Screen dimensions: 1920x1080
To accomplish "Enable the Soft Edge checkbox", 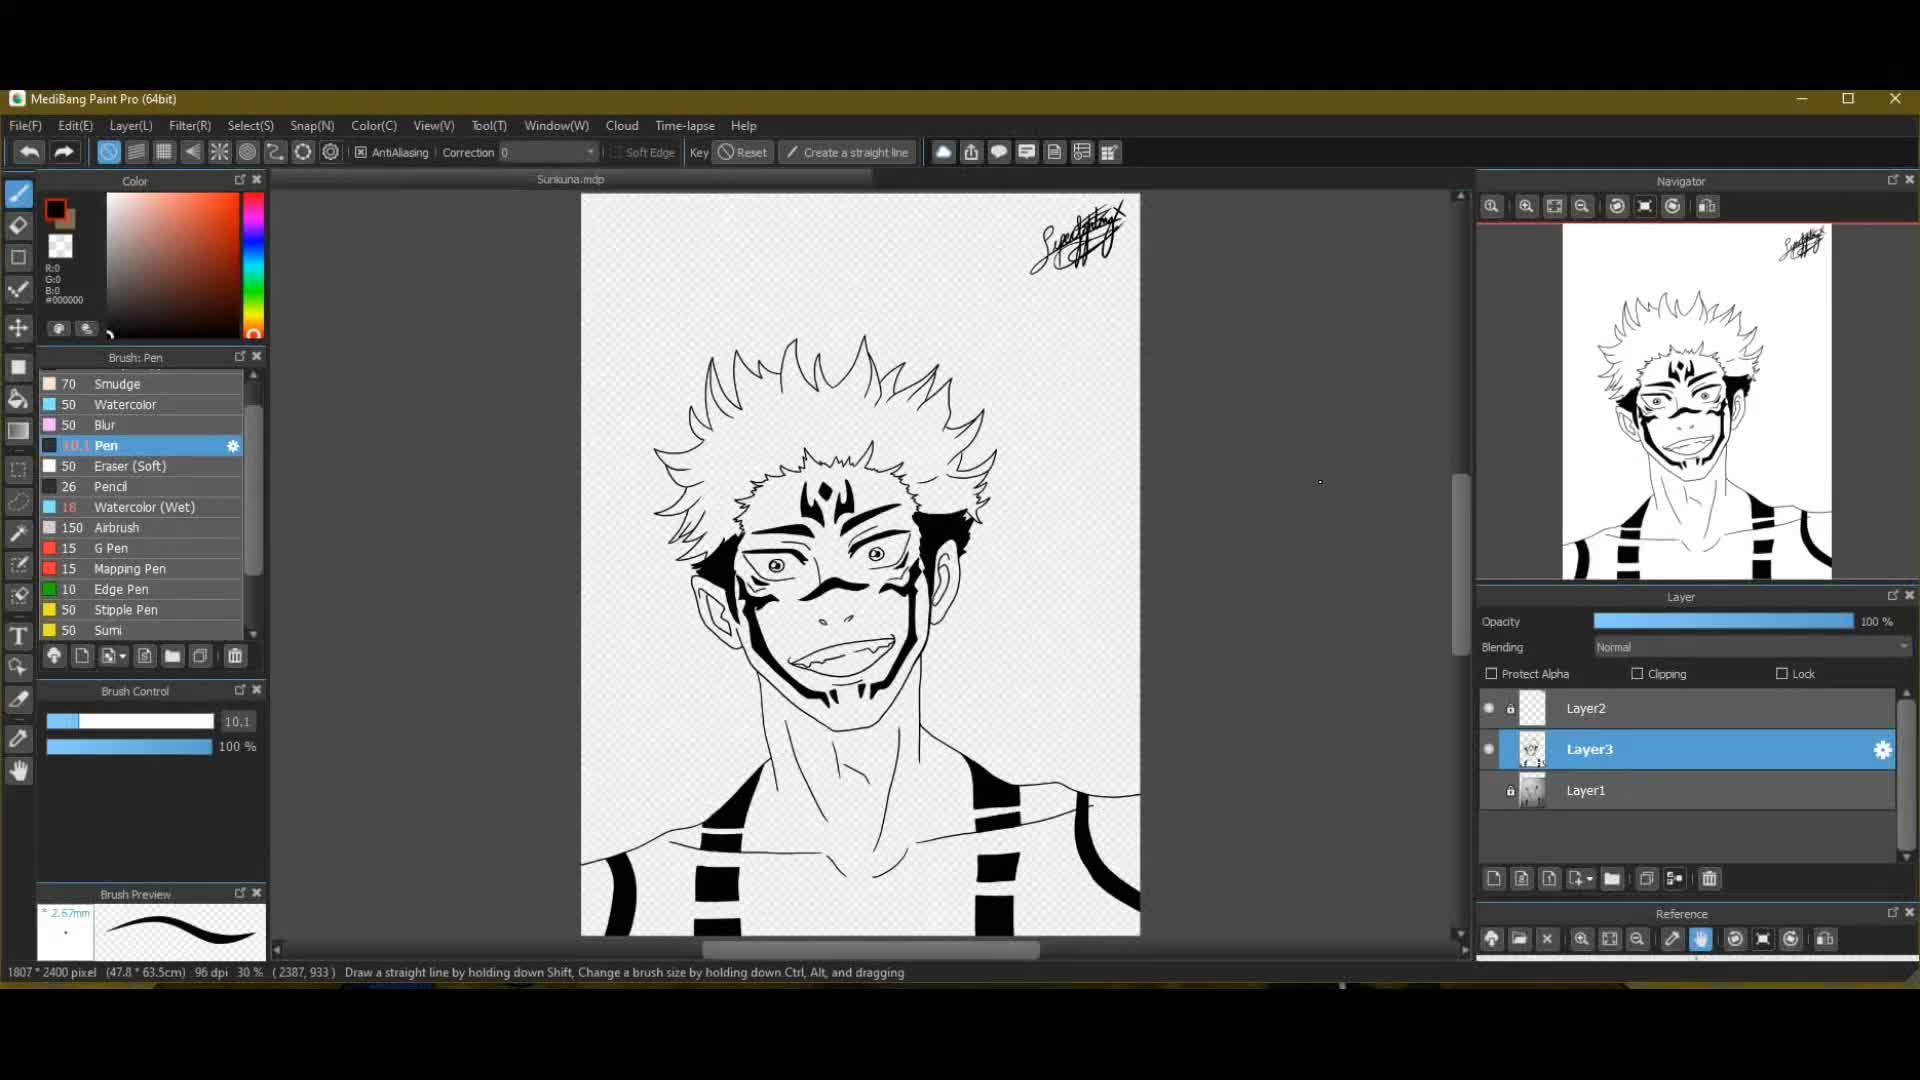I will (x=616, y=152).
